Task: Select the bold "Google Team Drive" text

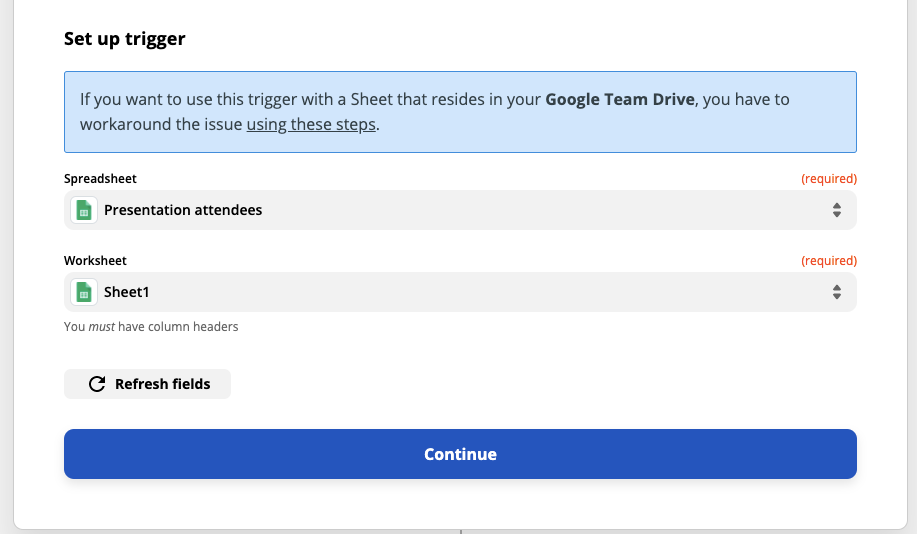Action: pos(619,100)
